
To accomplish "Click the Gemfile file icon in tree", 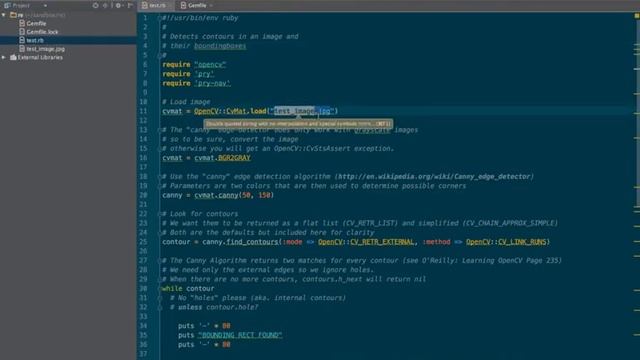I will pyautogui.click(x=22, y=23).
